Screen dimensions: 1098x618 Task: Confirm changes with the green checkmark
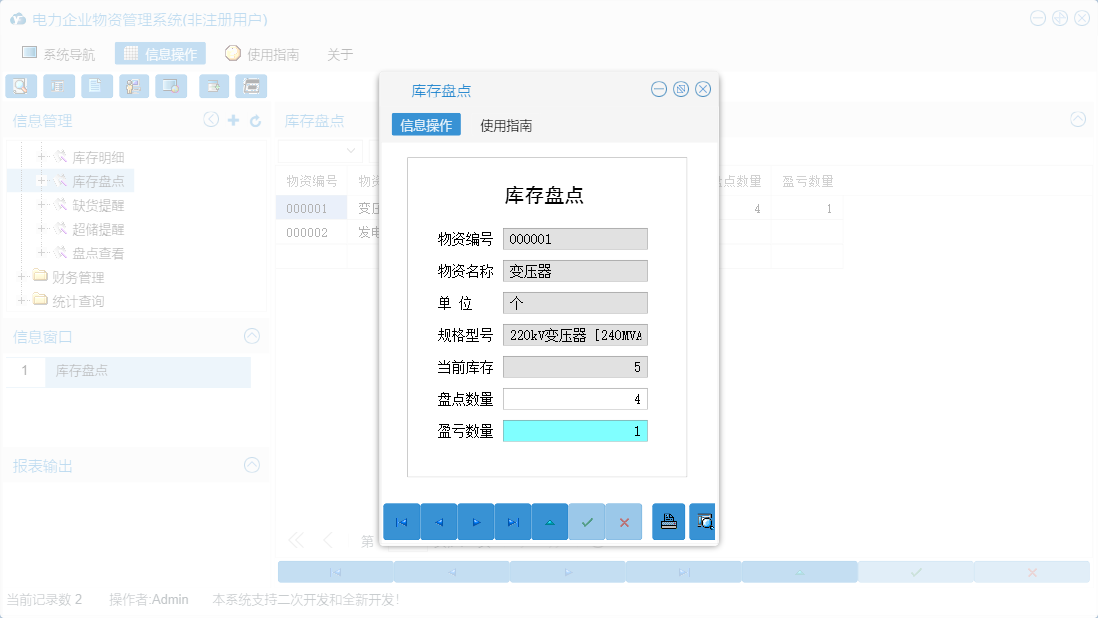tap(587, 521)
